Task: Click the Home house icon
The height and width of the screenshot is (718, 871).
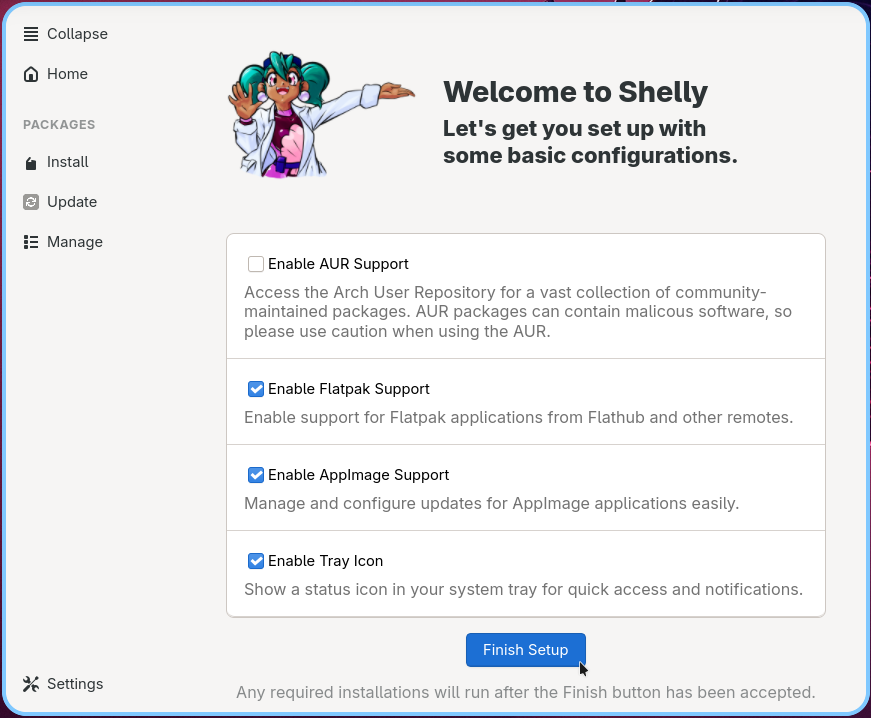Action: [x=31, y=74]
